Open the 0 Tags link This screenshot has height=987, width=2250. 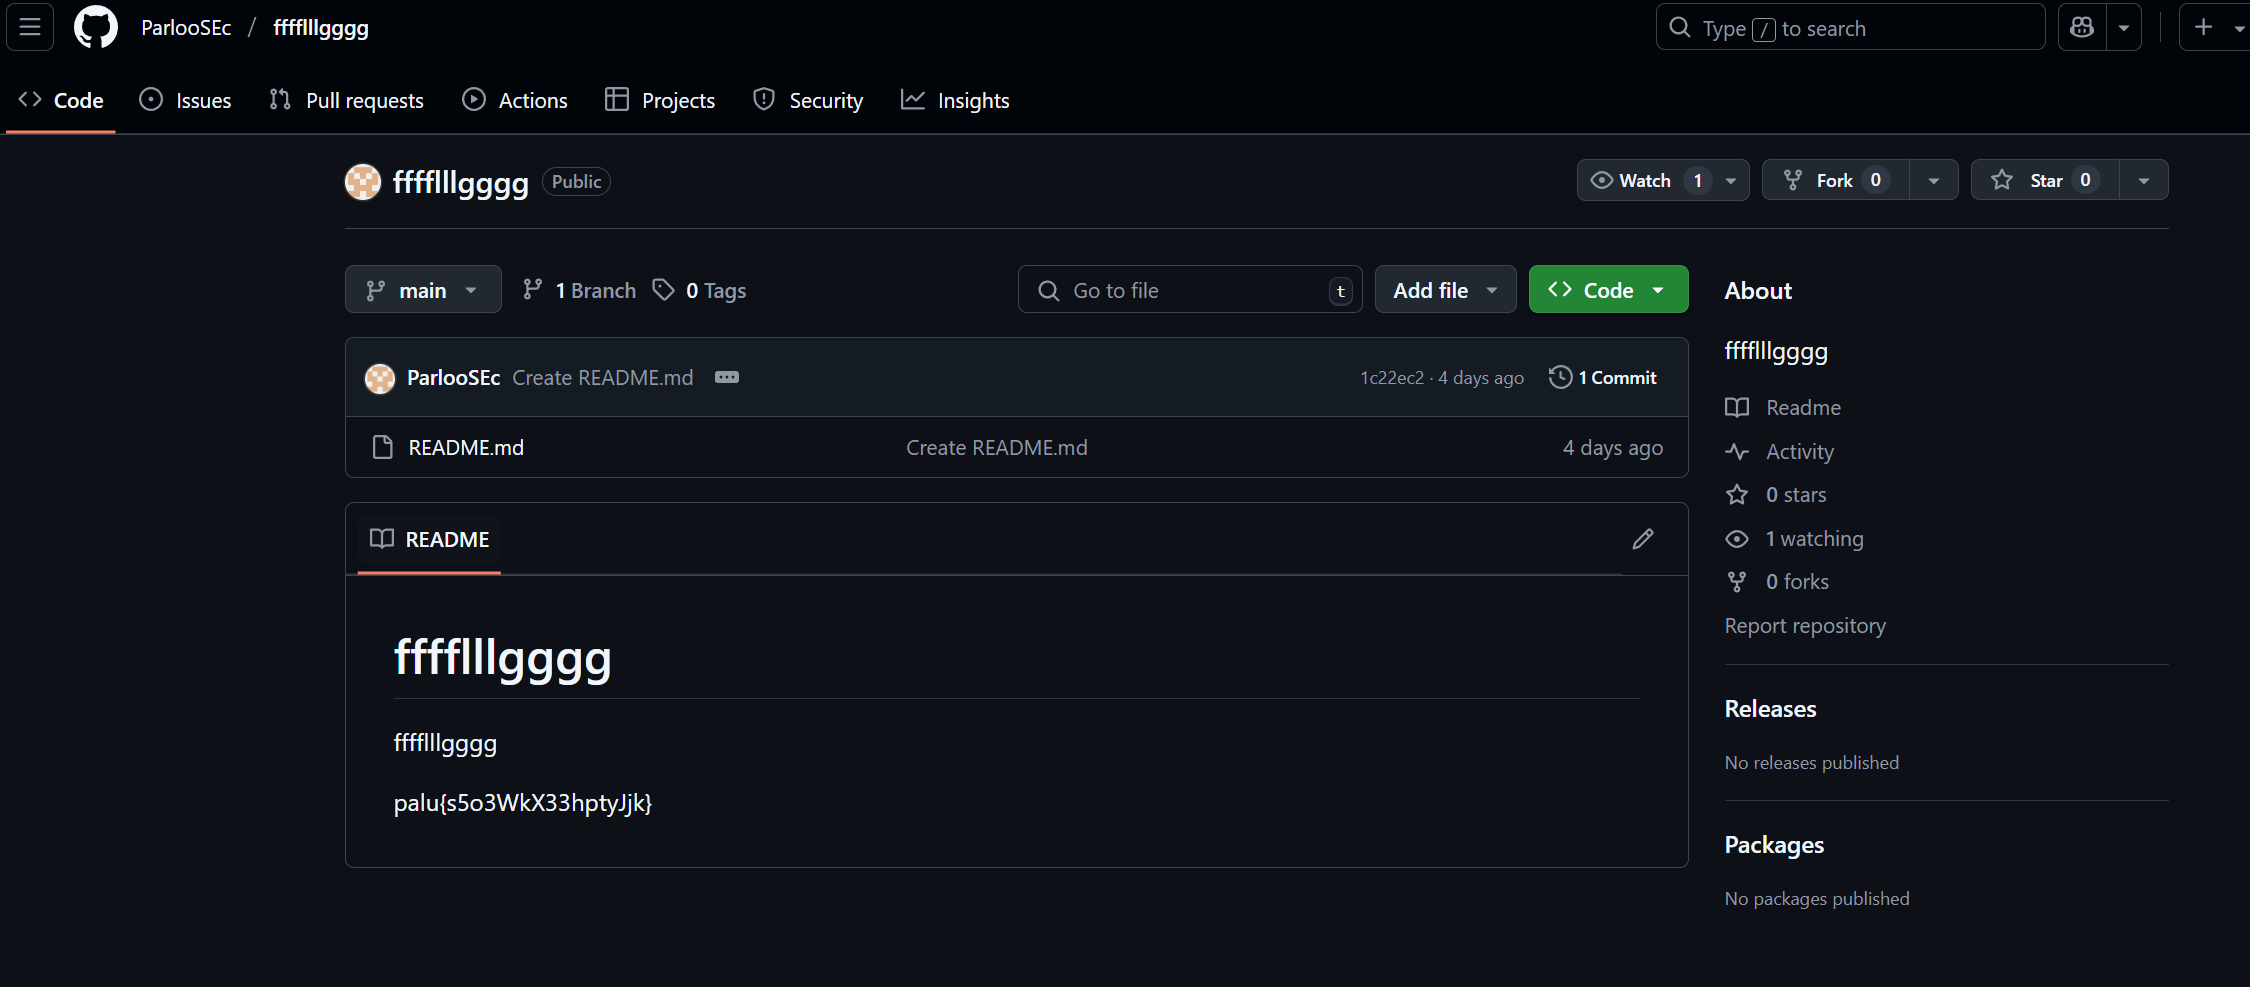[x=700, y=290]
